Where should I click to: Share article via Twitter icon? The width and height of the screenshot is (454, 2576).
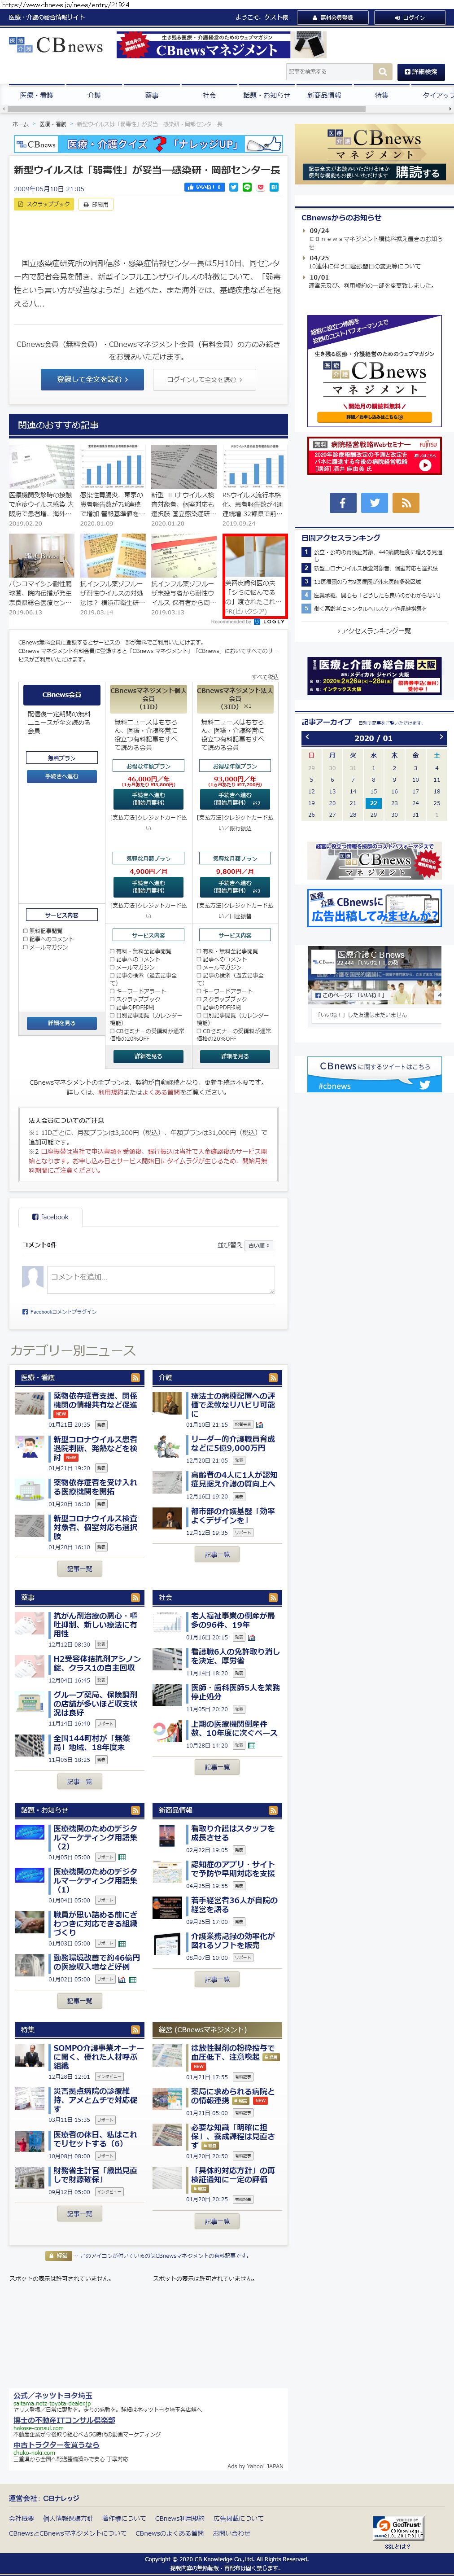tap(234, 187)
